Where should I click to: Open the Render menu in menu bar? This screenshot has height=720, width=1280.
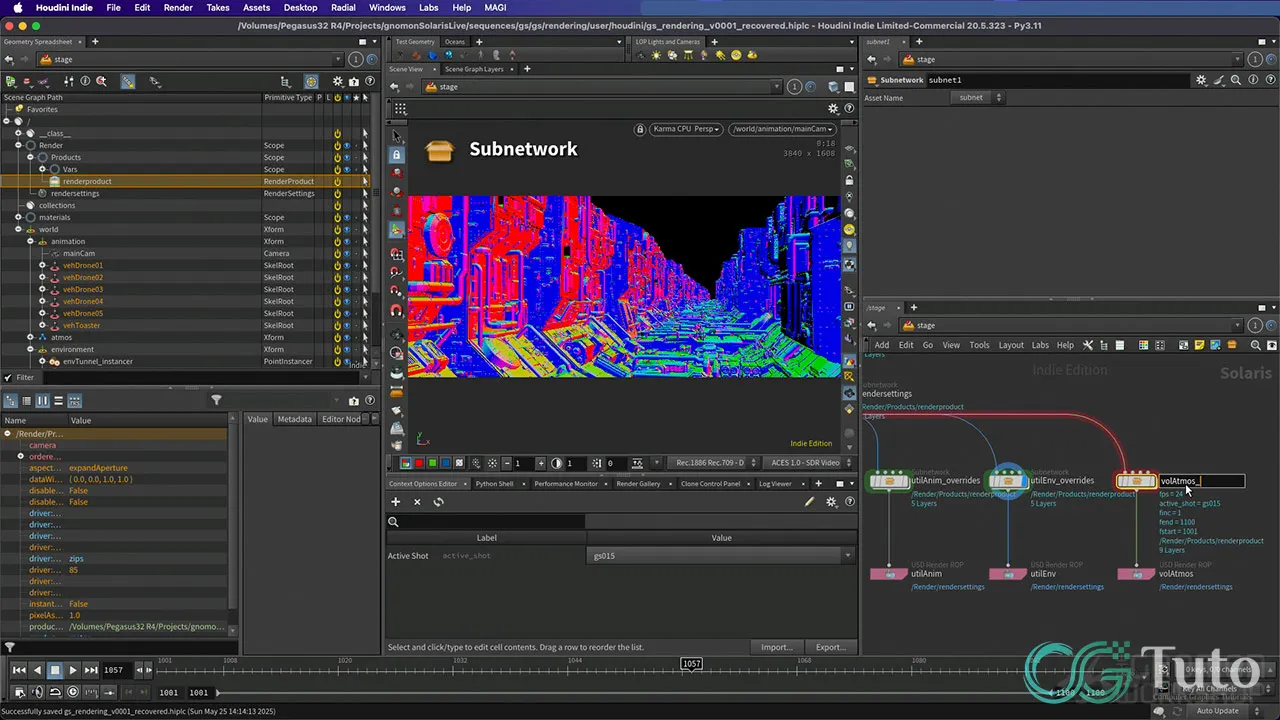pyautogui.click(x=178, y=7)
